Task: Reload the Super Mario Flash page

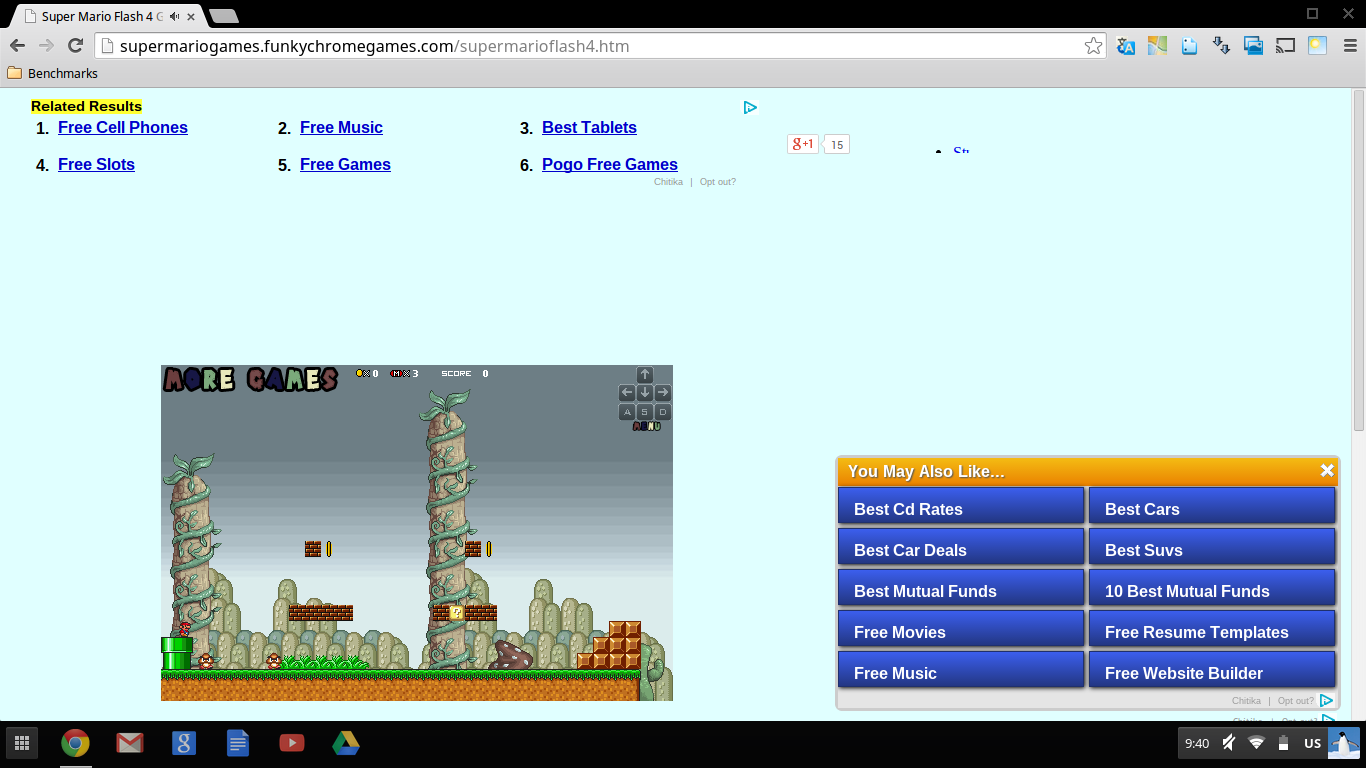Action: [75, 46]
